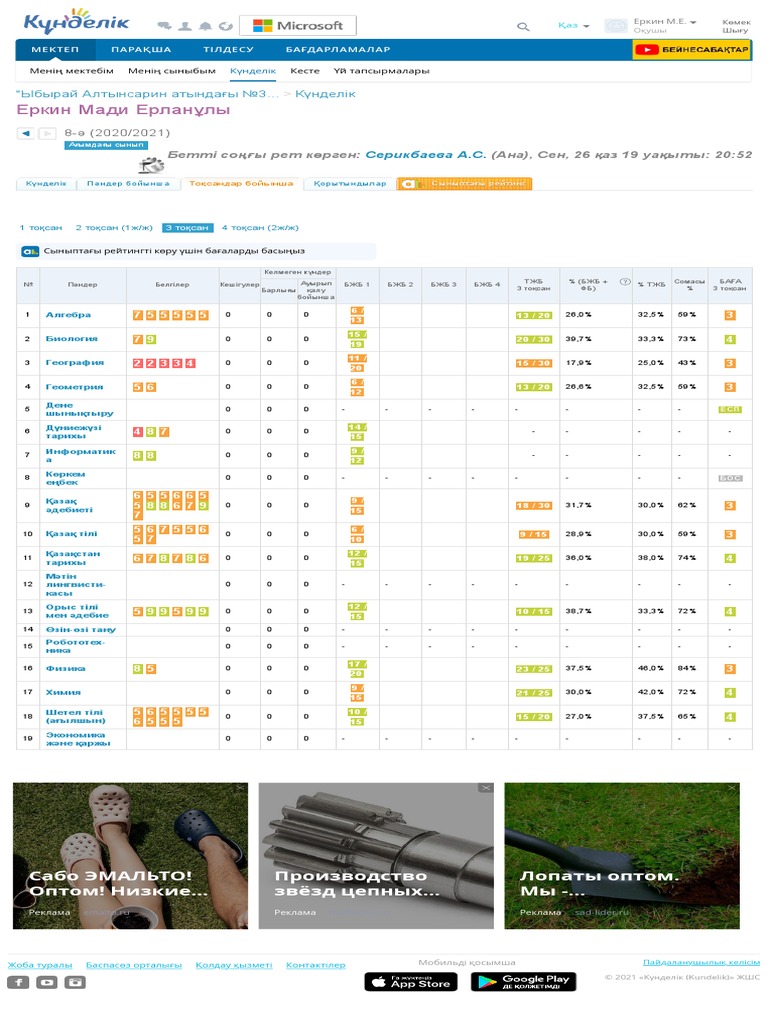Screen dimensions: 768x1024
Task: Click the App Store download badge
Action: 411,982
